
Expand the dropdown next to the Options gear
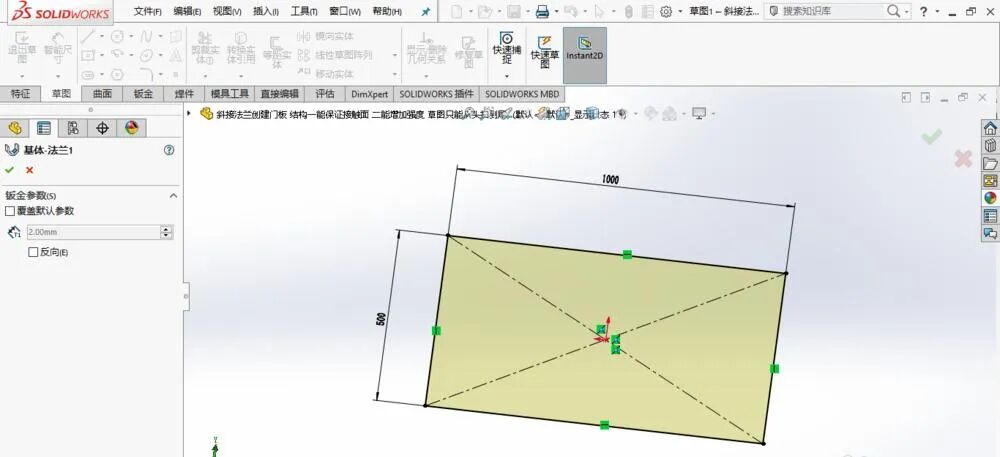(680, 11)
